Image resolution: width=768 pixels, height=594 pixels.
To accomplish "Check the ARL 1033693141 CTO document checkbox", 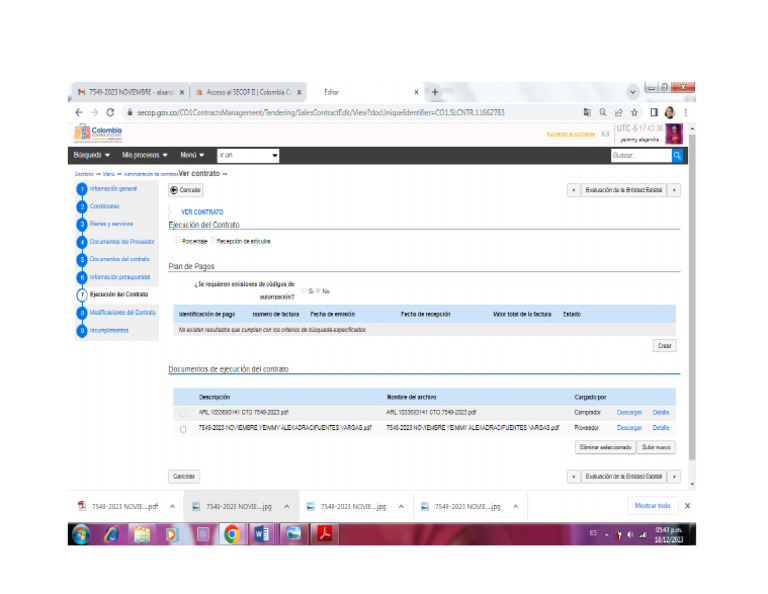I will pyautogui.click(x=183, y=413).
